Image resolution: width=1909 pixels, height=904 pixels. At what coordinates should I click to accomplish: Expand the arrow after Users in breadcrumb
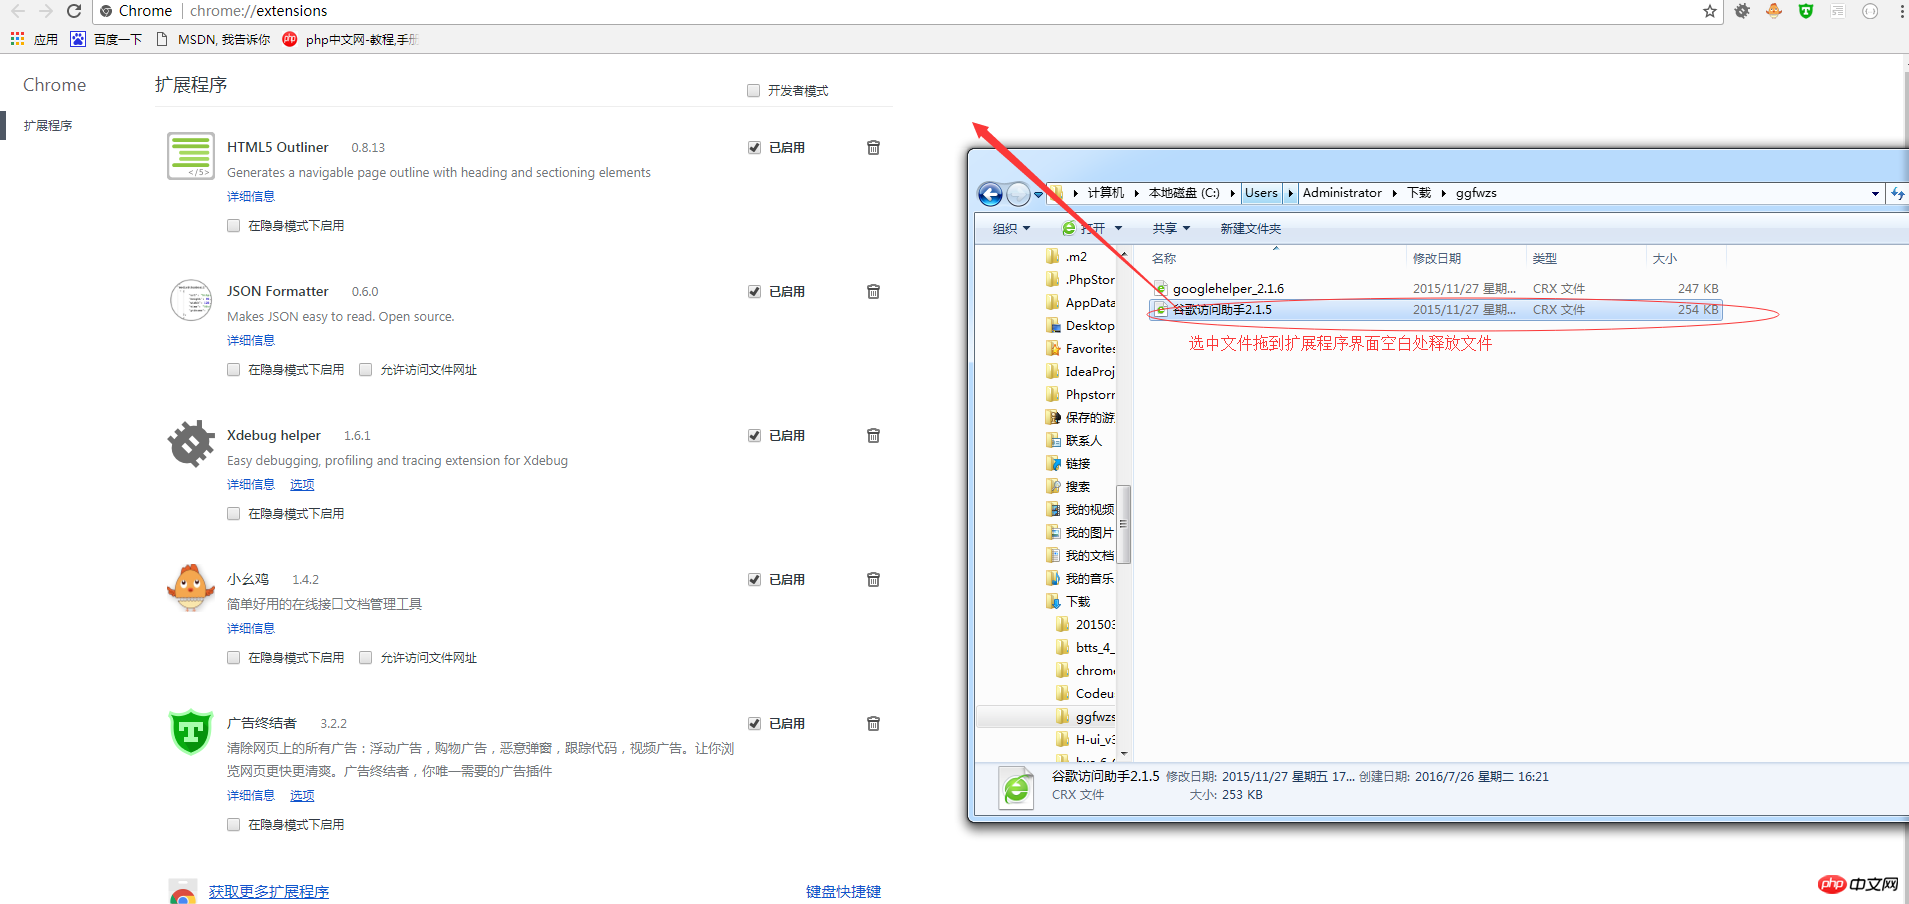point(1290,193)
